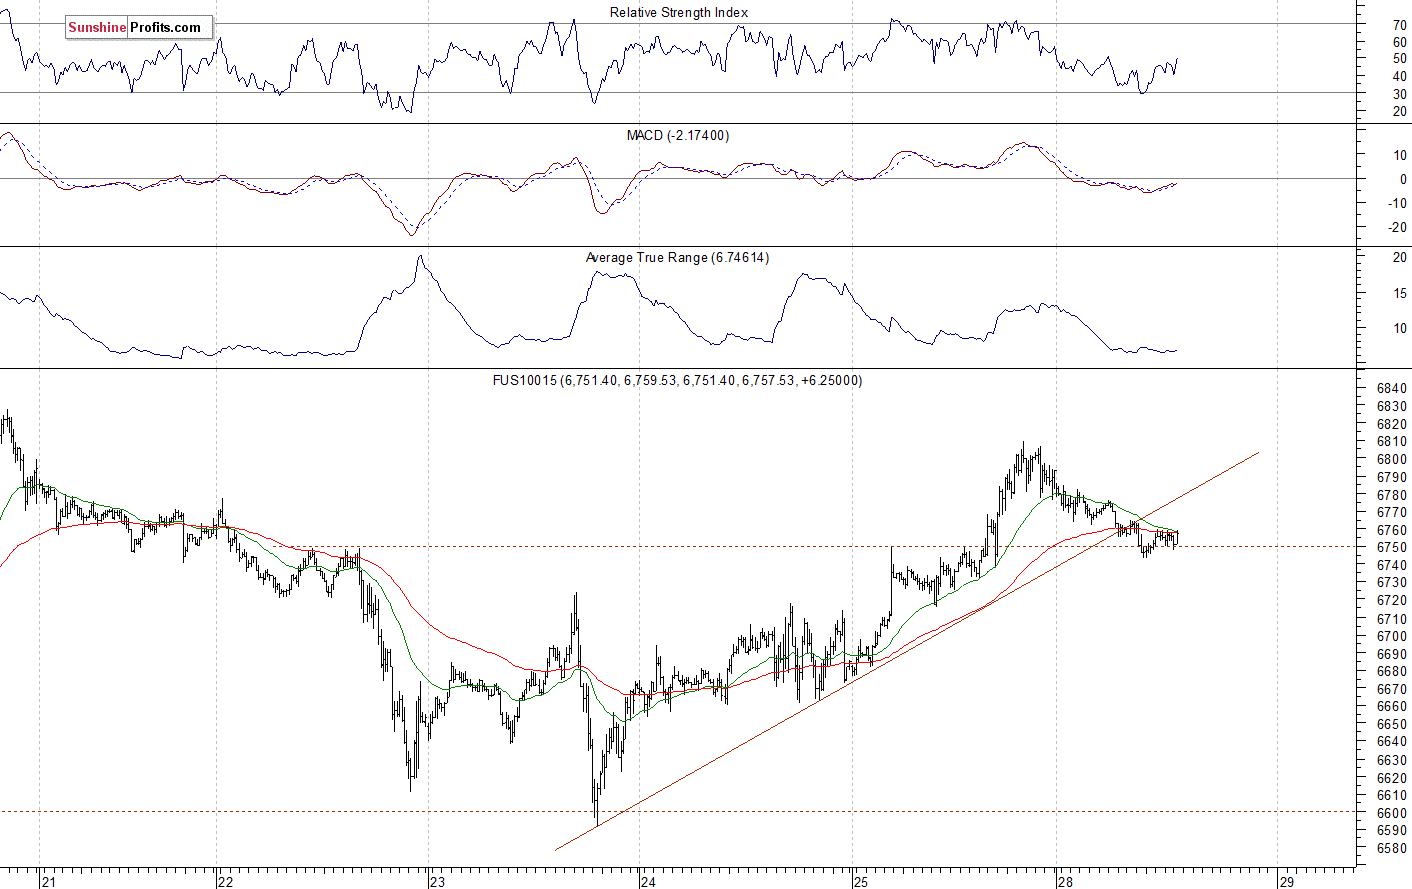The width and height of the screenshot is (1412, 889).
Task: Click date label 23 on time axis
Action: [x=437, y=881]
